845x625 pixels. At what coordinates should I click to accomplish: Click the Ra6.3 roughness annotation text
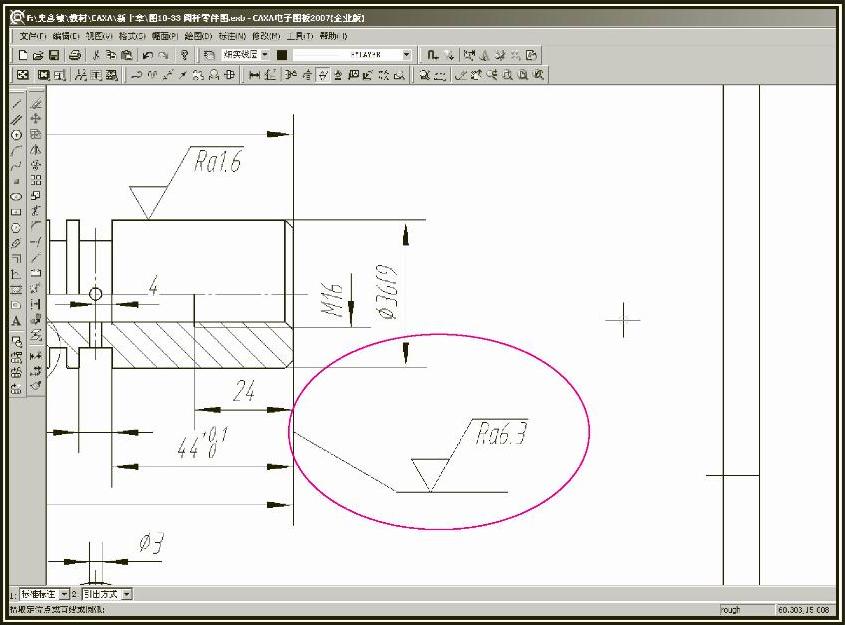(x=501, y=434)
